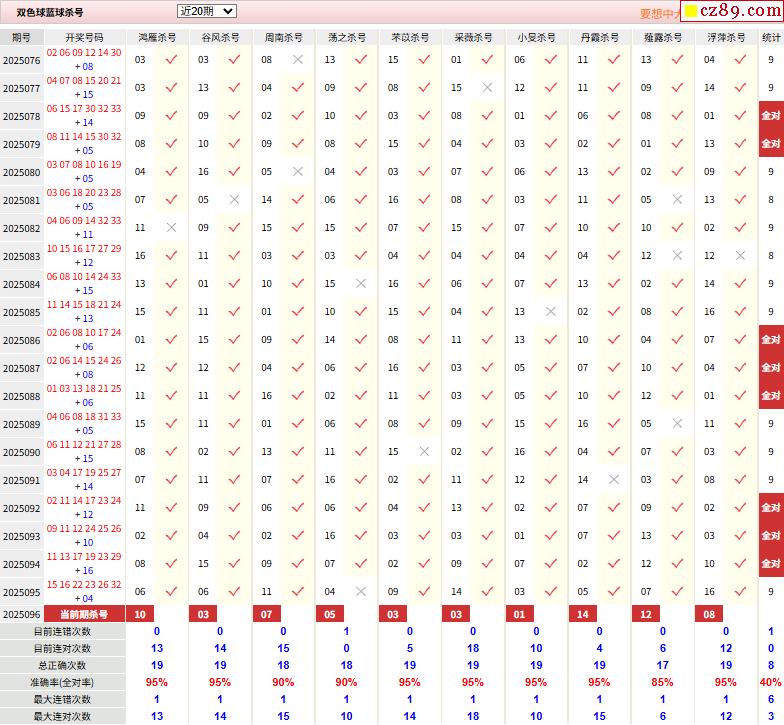Screen dimensions: 784x725
Task: Click 周南杀号 check mark in row 2025092
Action: [x=298, y=508]
